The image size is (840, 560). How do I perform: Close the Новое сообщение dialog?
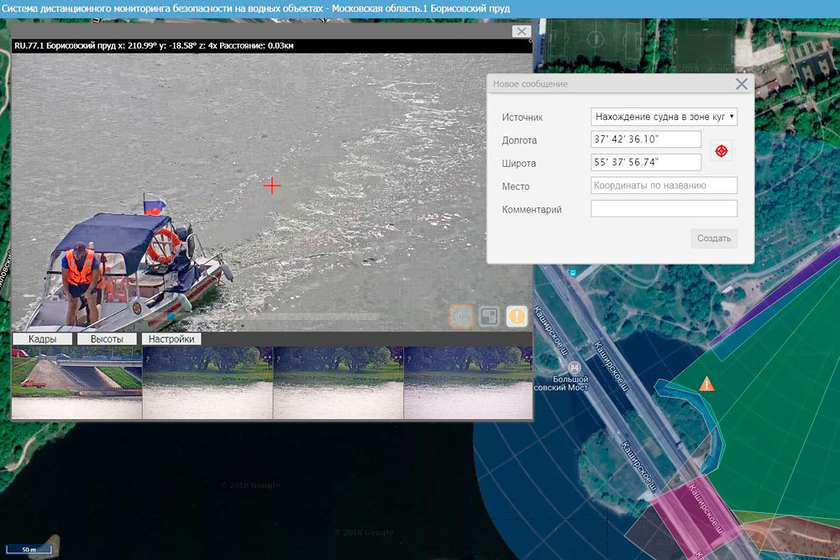tap(741, 85)
